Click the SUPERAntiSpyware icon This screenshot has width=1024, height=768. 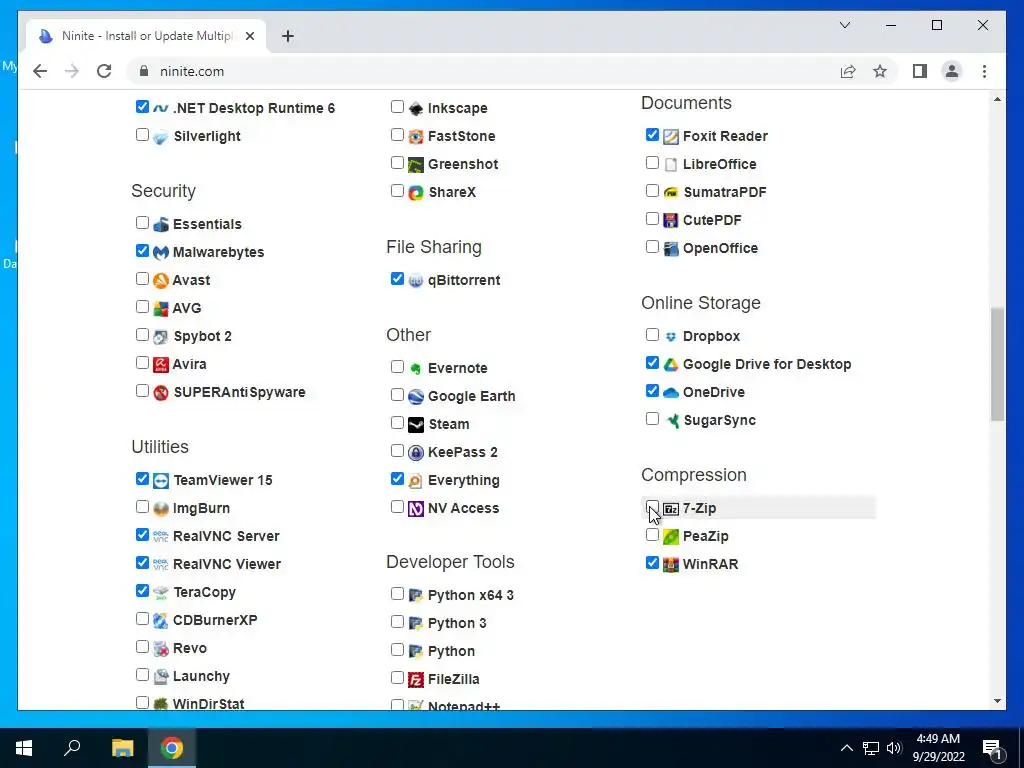pyautogui.click(x=161, y=392)
